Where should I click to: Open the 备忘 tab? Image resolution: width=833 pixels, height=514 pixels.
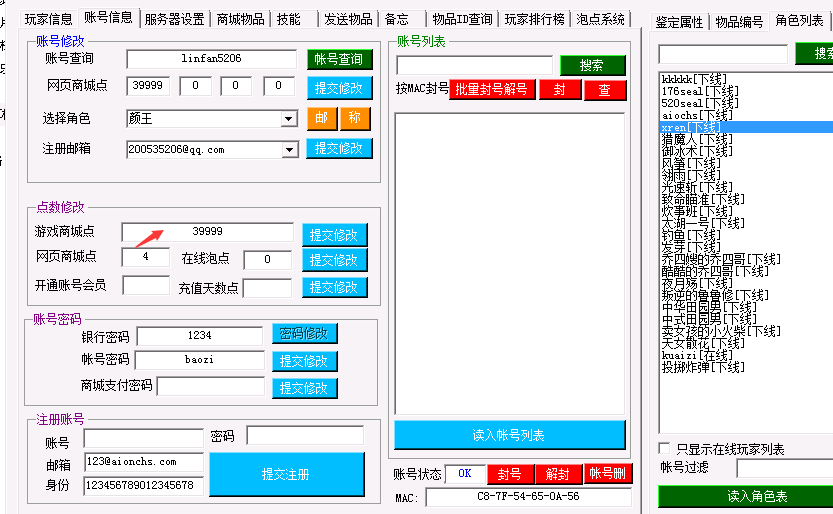397,19
